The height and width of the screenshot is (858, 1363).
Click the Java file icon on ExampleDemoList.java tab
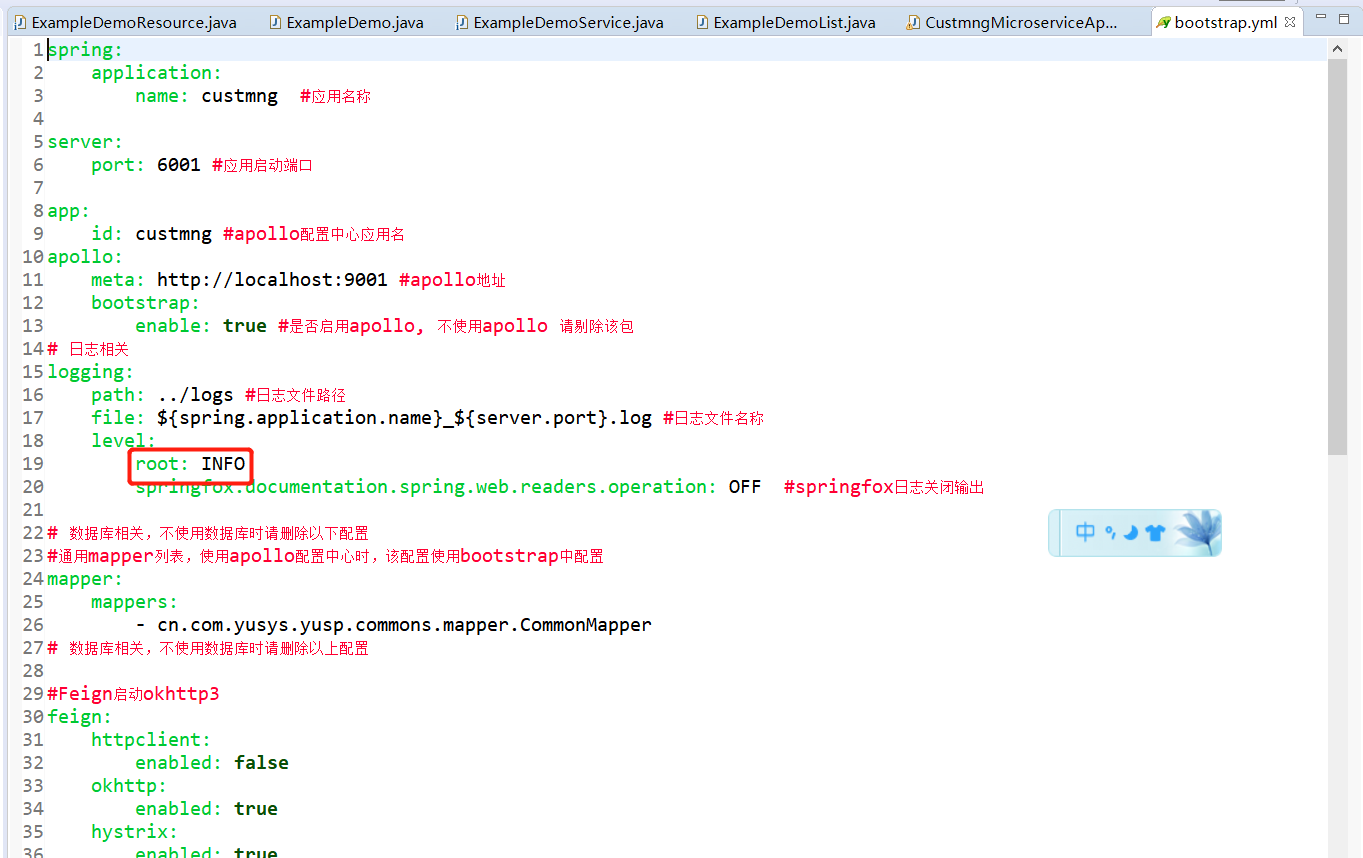pos(702,20)
